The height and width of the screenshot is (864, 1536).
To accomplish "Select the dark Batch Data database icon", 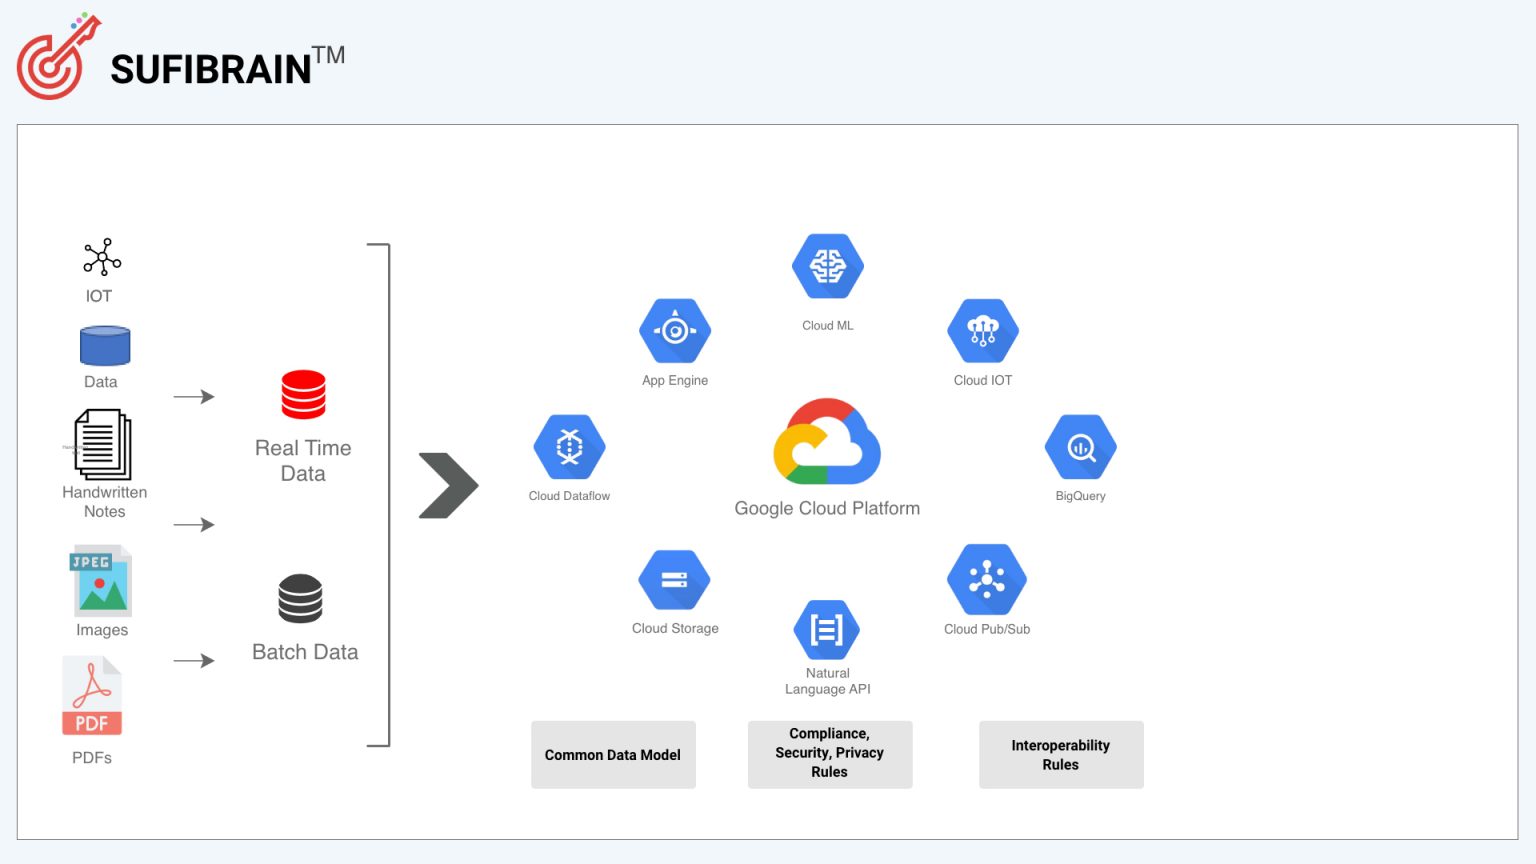I will 300,598.
